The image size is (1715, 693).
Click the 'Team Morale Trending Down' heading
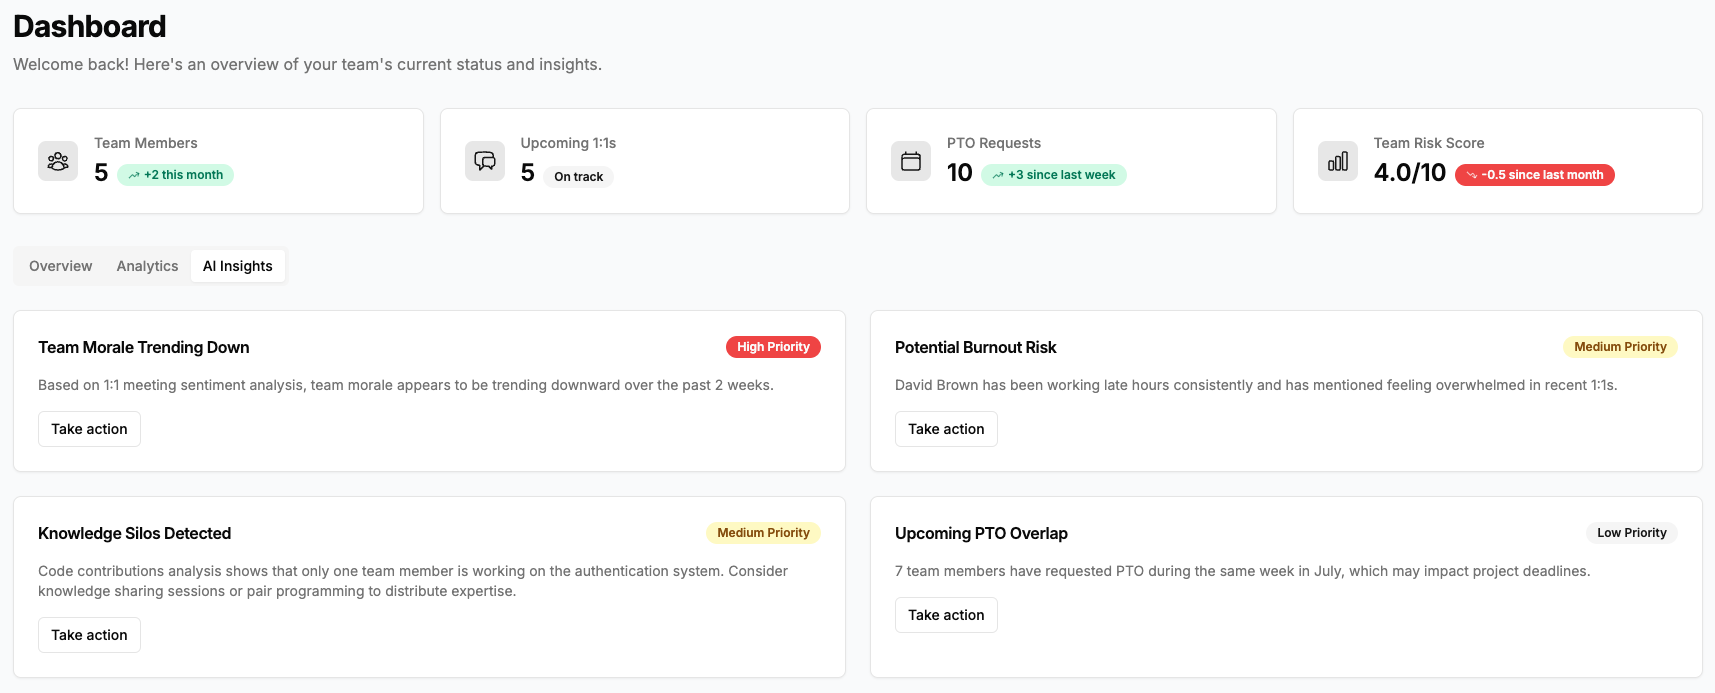[x=144, y=347]
